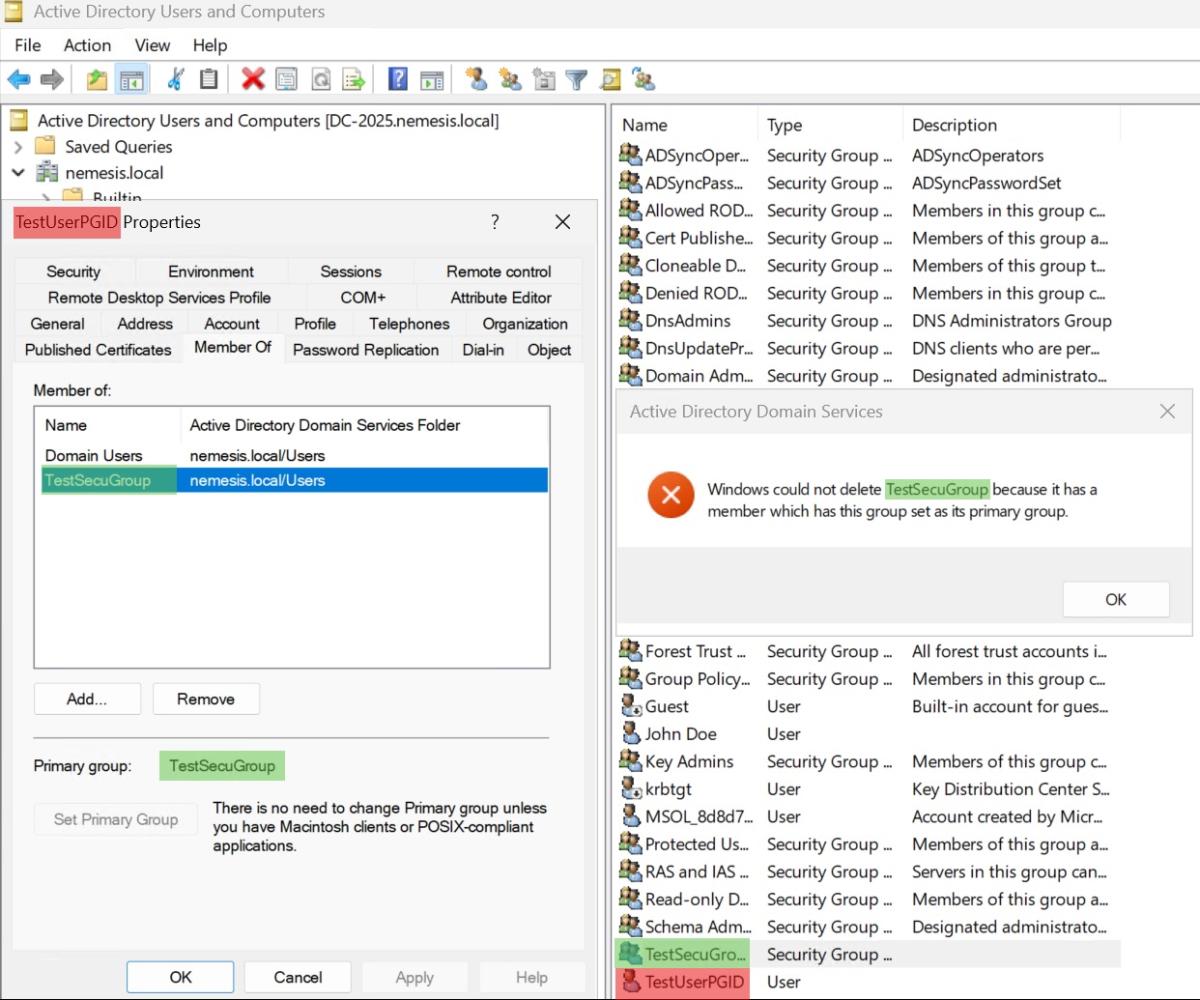Open the filter options toolbar icon
The height and width of the screenshot is (1000, 1200).
pyautogui.click(x=576, y=79)
